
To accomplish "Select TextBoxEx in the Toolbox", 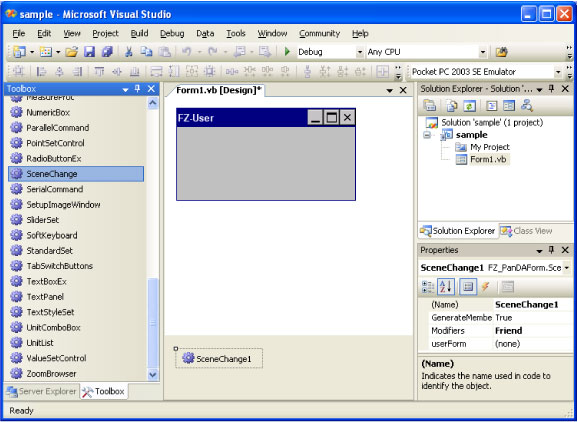I will tap(76, 281).
